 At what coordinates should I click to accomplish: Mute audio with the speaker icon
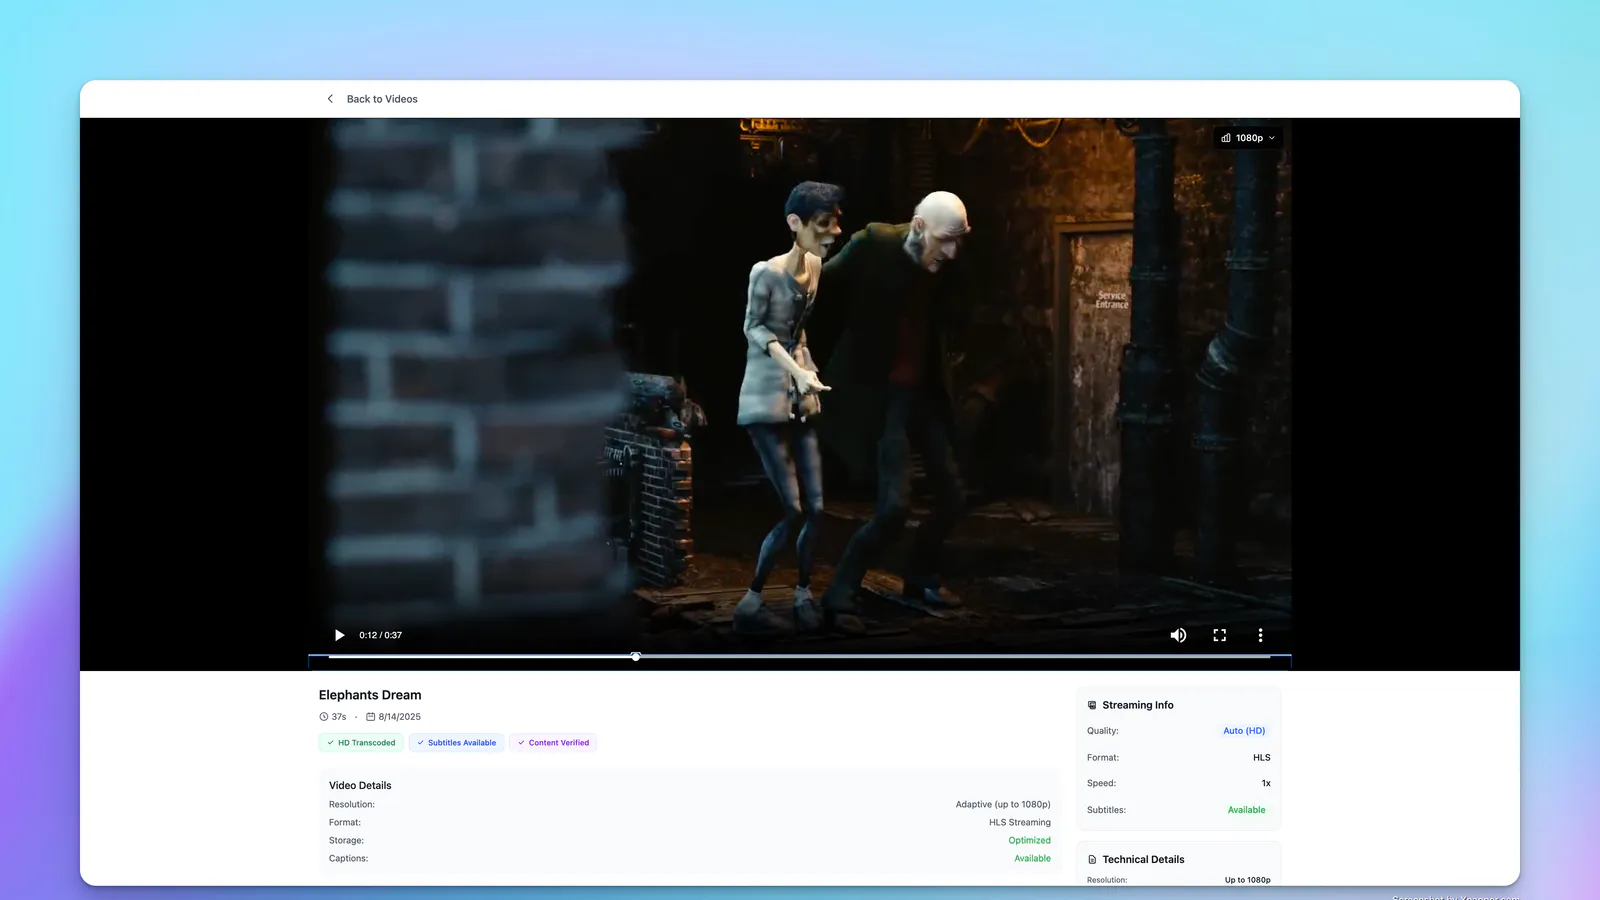tap(1178, 635)
